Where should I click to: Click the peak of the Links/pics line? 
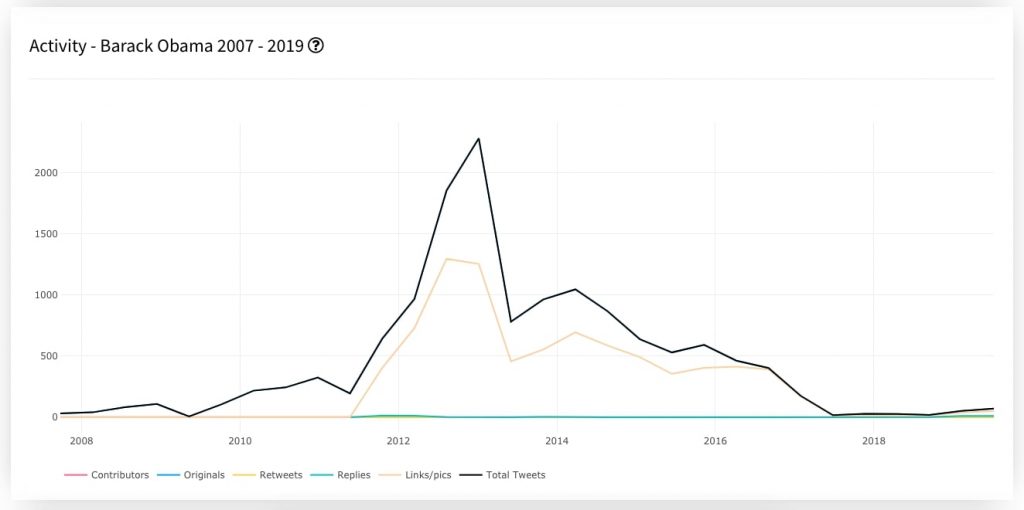[x=447, y=259]
